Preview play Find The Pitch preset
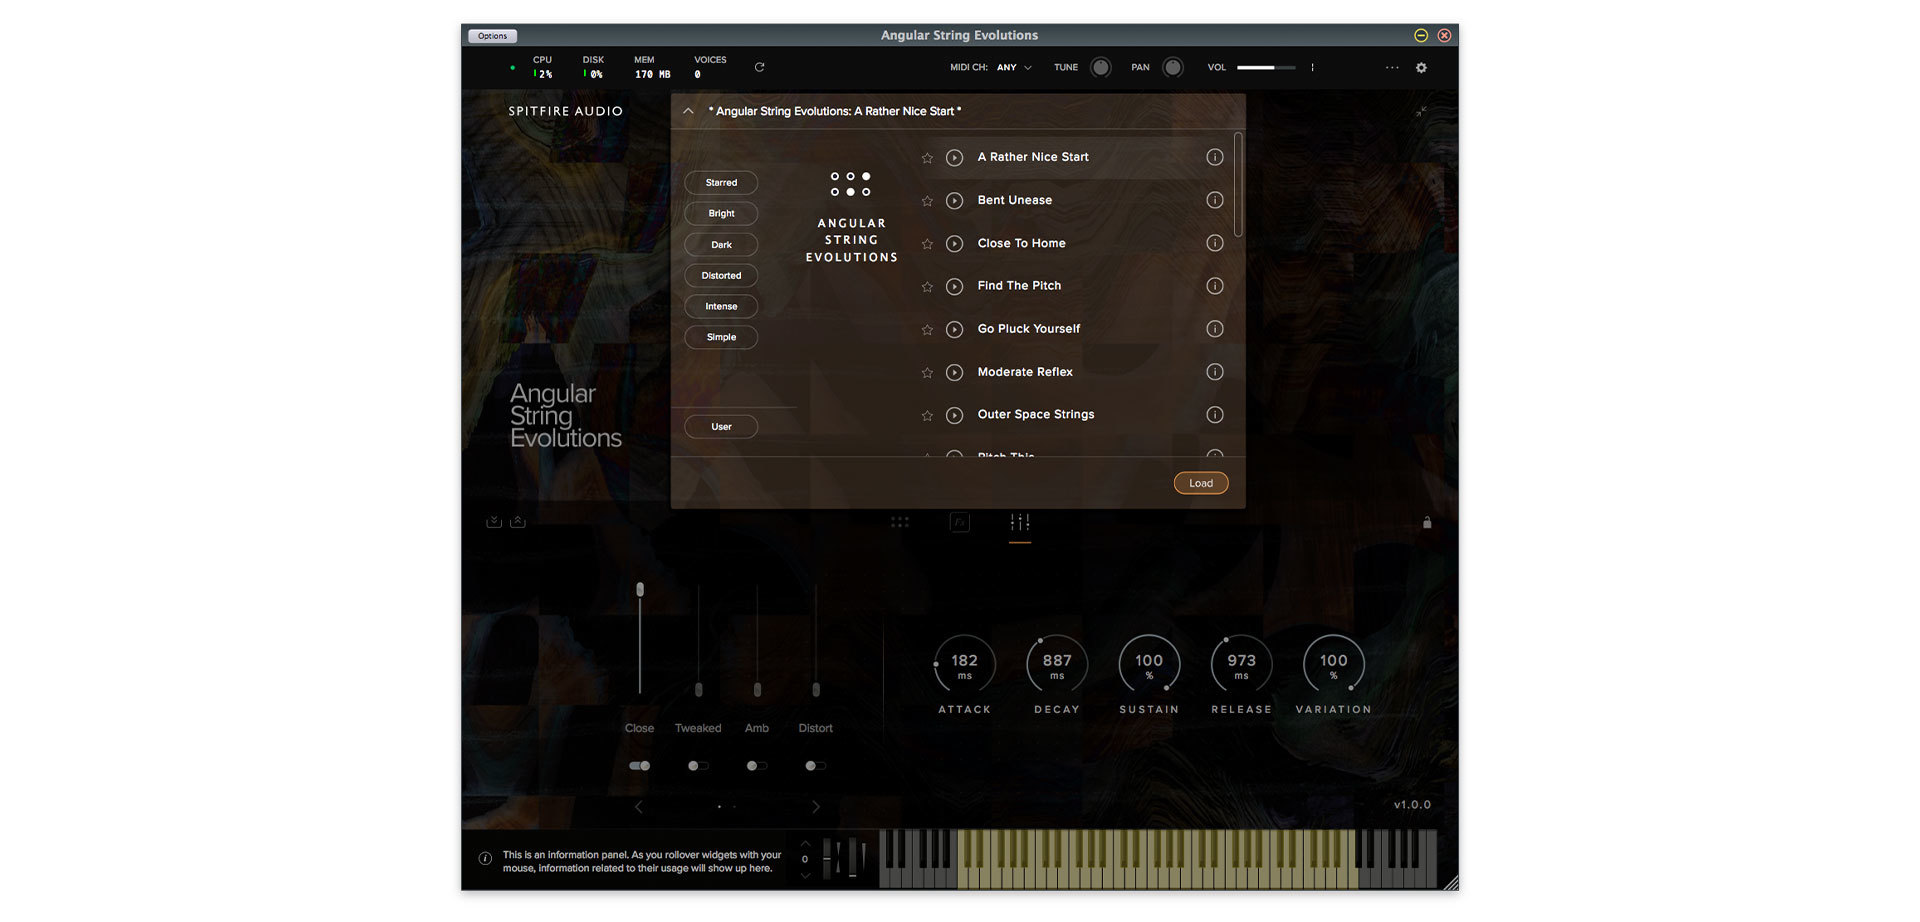 [x=955, y=287]
